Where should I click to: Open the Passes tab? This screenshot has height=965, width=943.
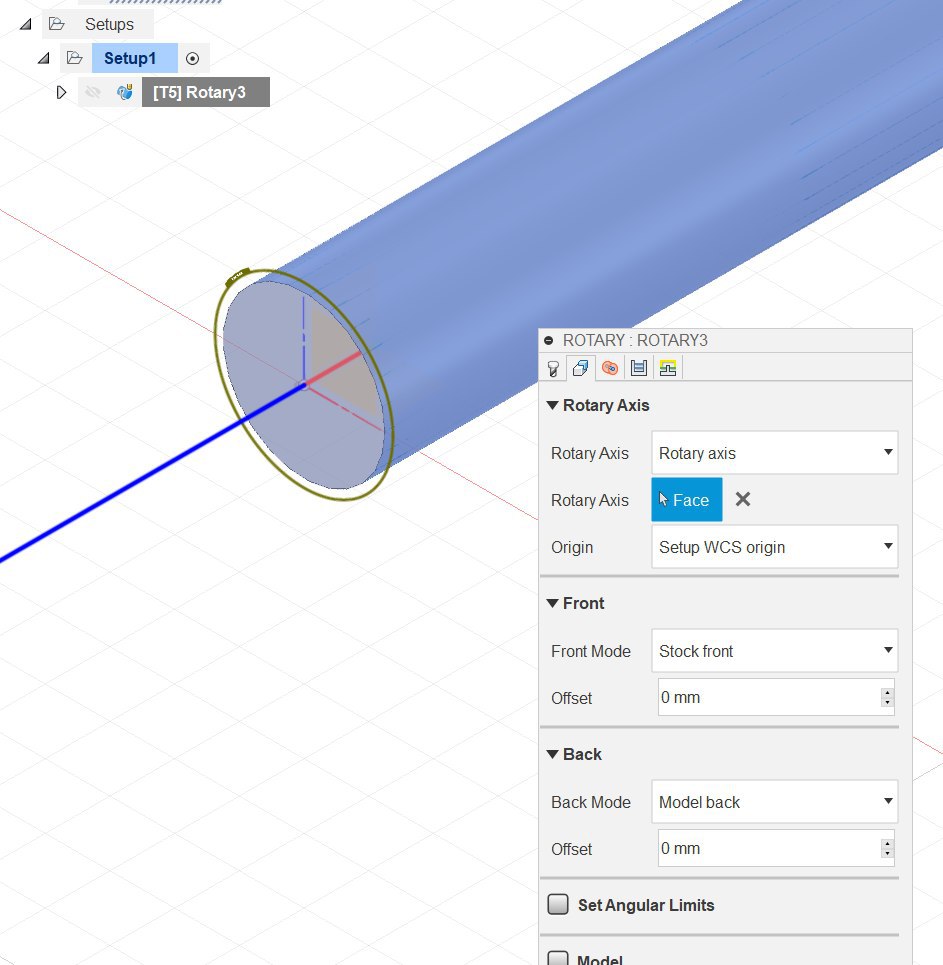pos(639,368)
